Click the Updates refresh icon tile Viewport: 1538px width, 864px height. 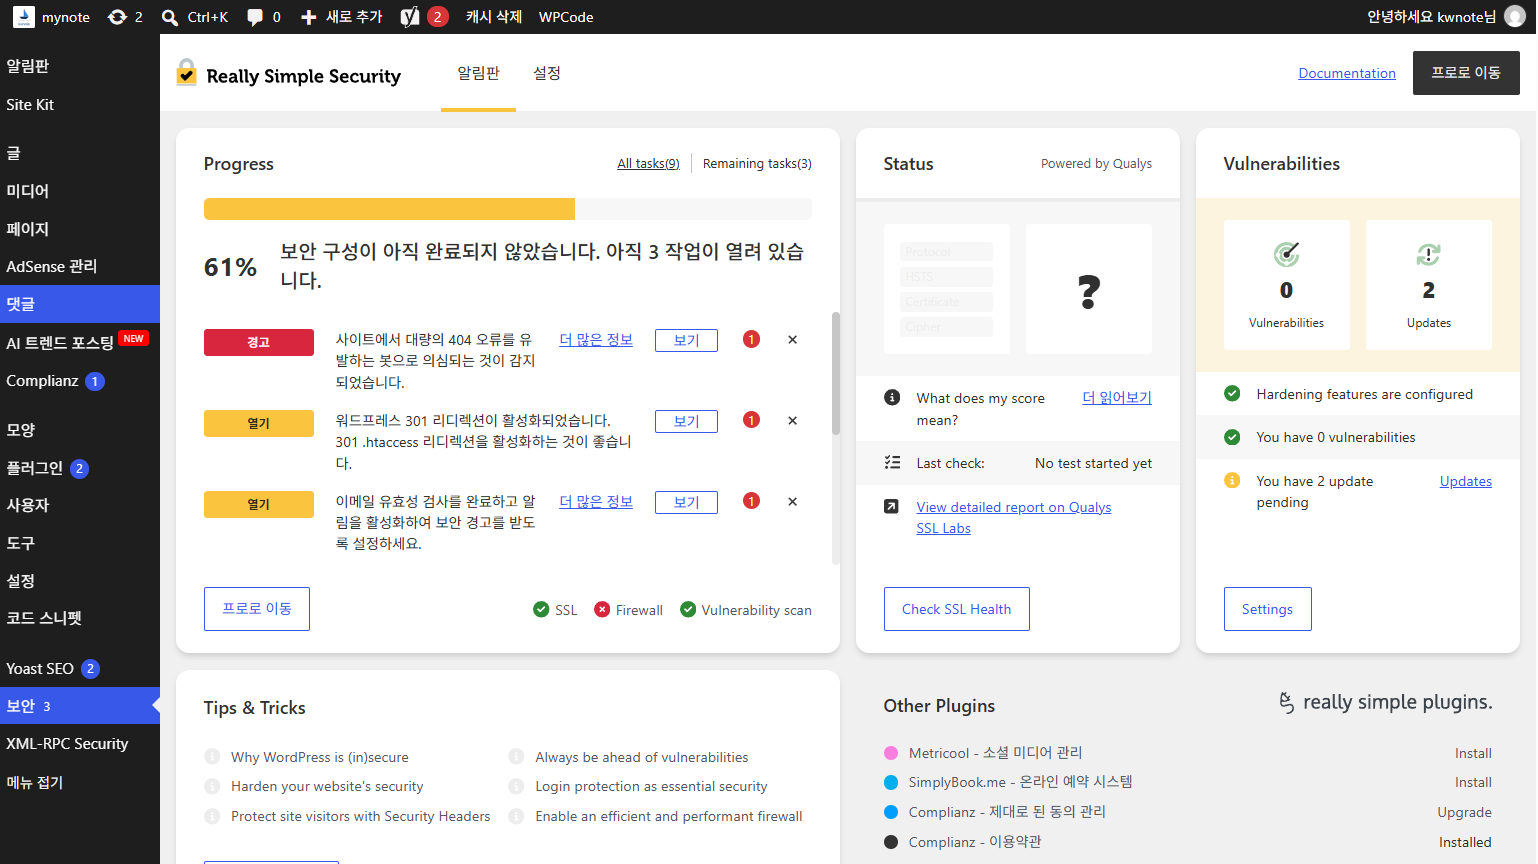1429,285
